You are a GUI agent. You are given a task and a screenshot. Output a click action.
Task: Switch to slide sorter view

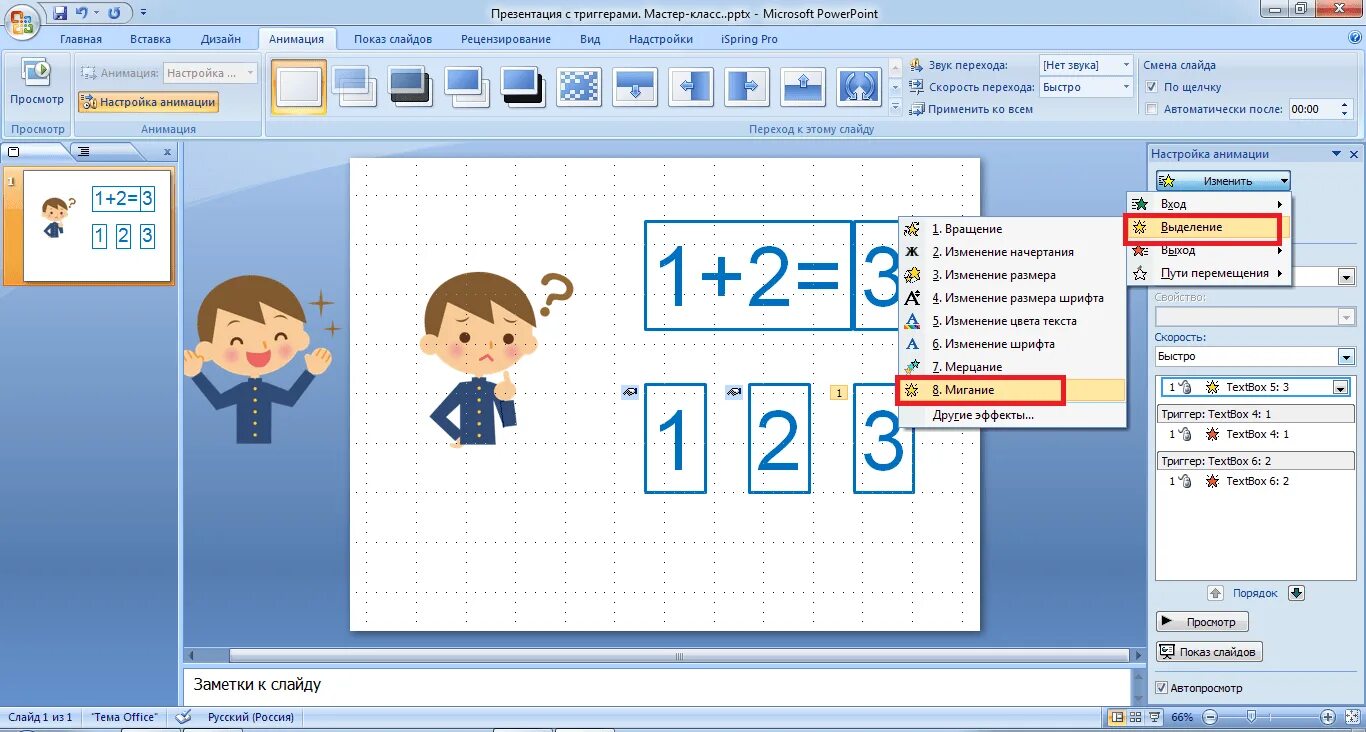tap(1136, 717)
